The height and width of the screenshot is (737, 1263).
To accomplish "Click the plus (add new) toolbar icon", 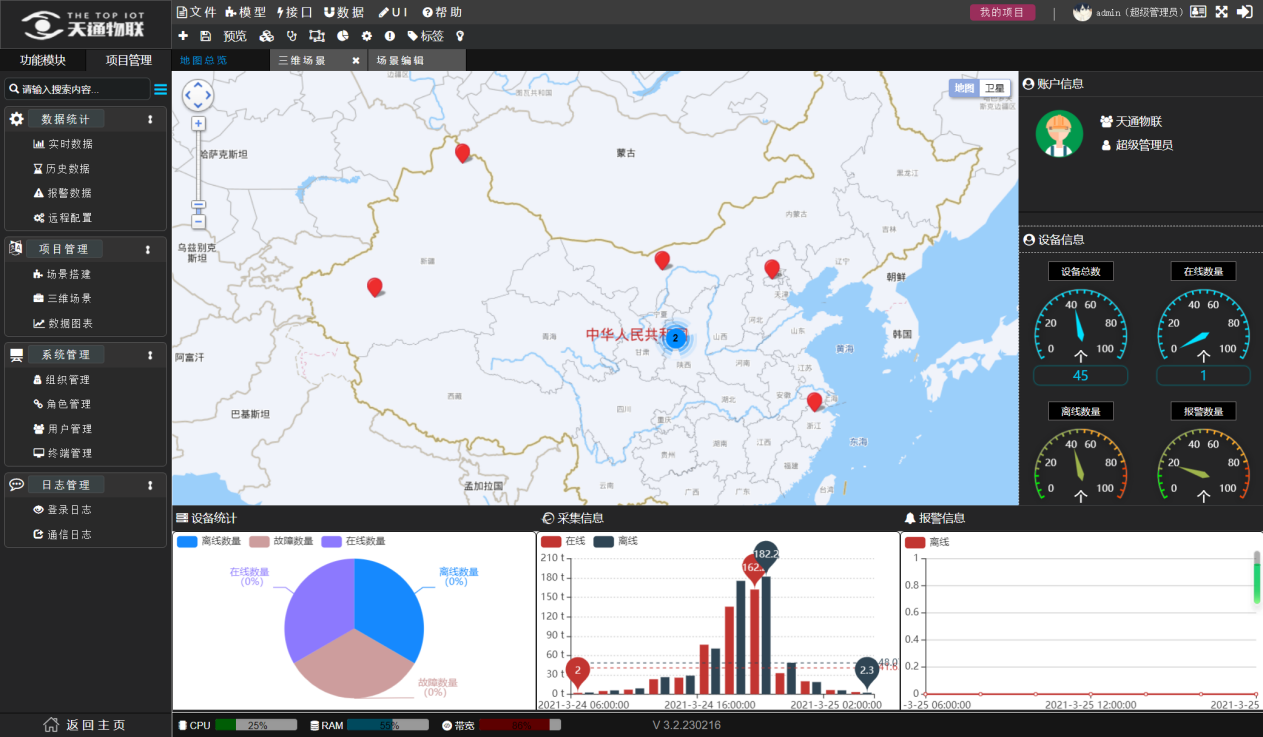I will click(183, 36).
